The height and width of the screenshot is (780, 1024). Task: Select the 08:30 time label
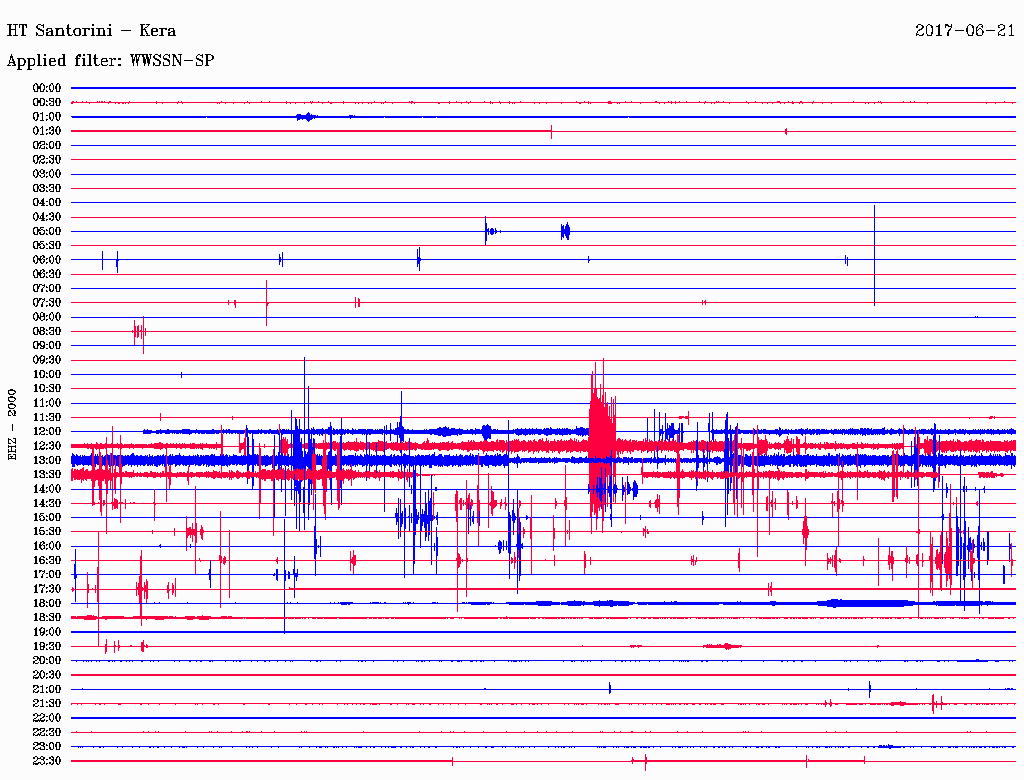46,331
